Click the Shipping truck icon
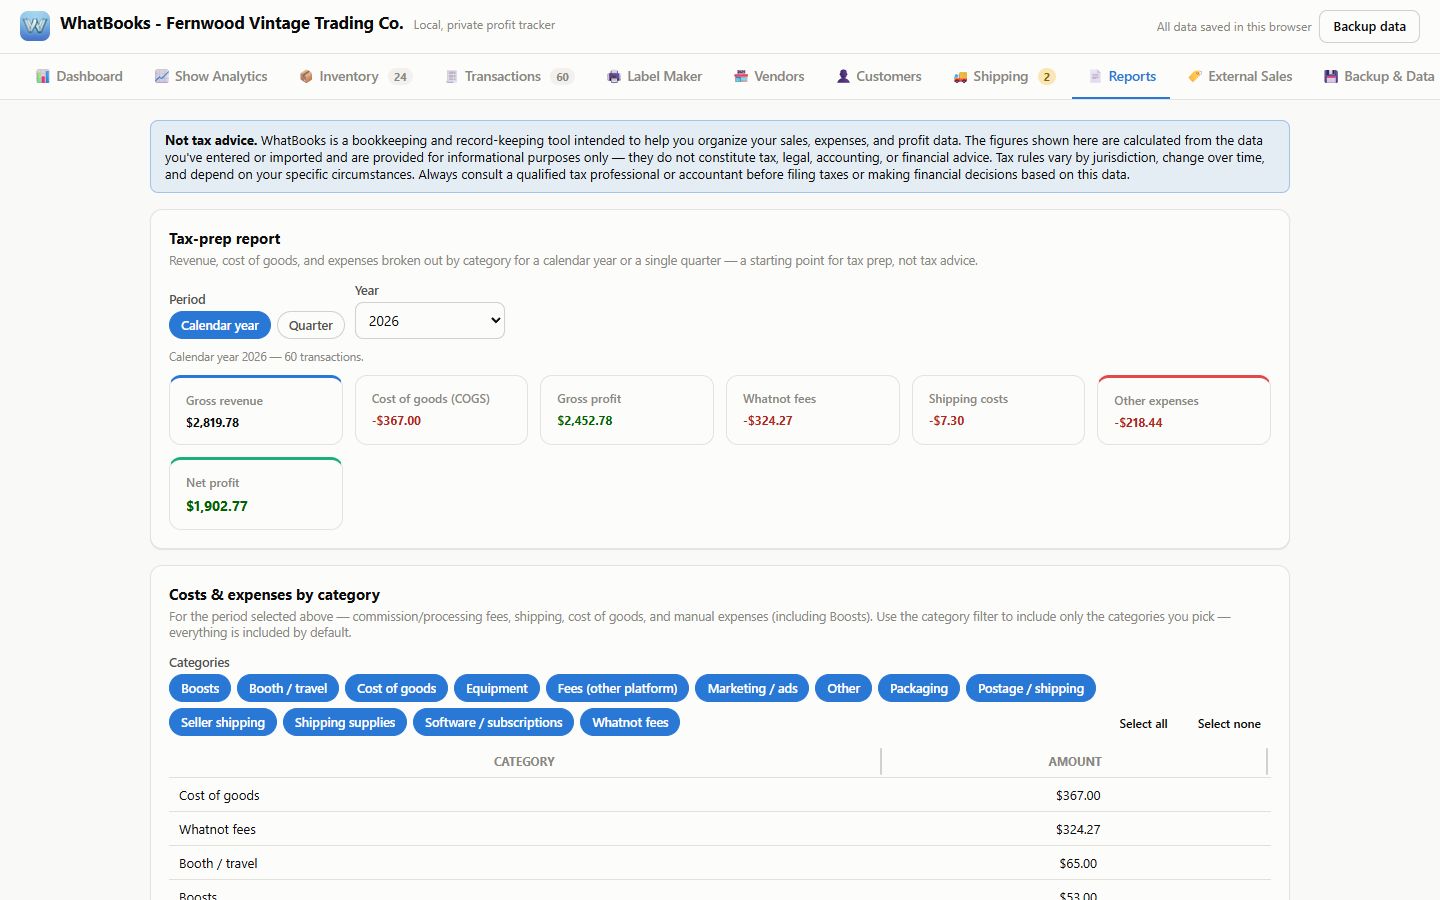 pyautogui.click(x=960, y=76)
